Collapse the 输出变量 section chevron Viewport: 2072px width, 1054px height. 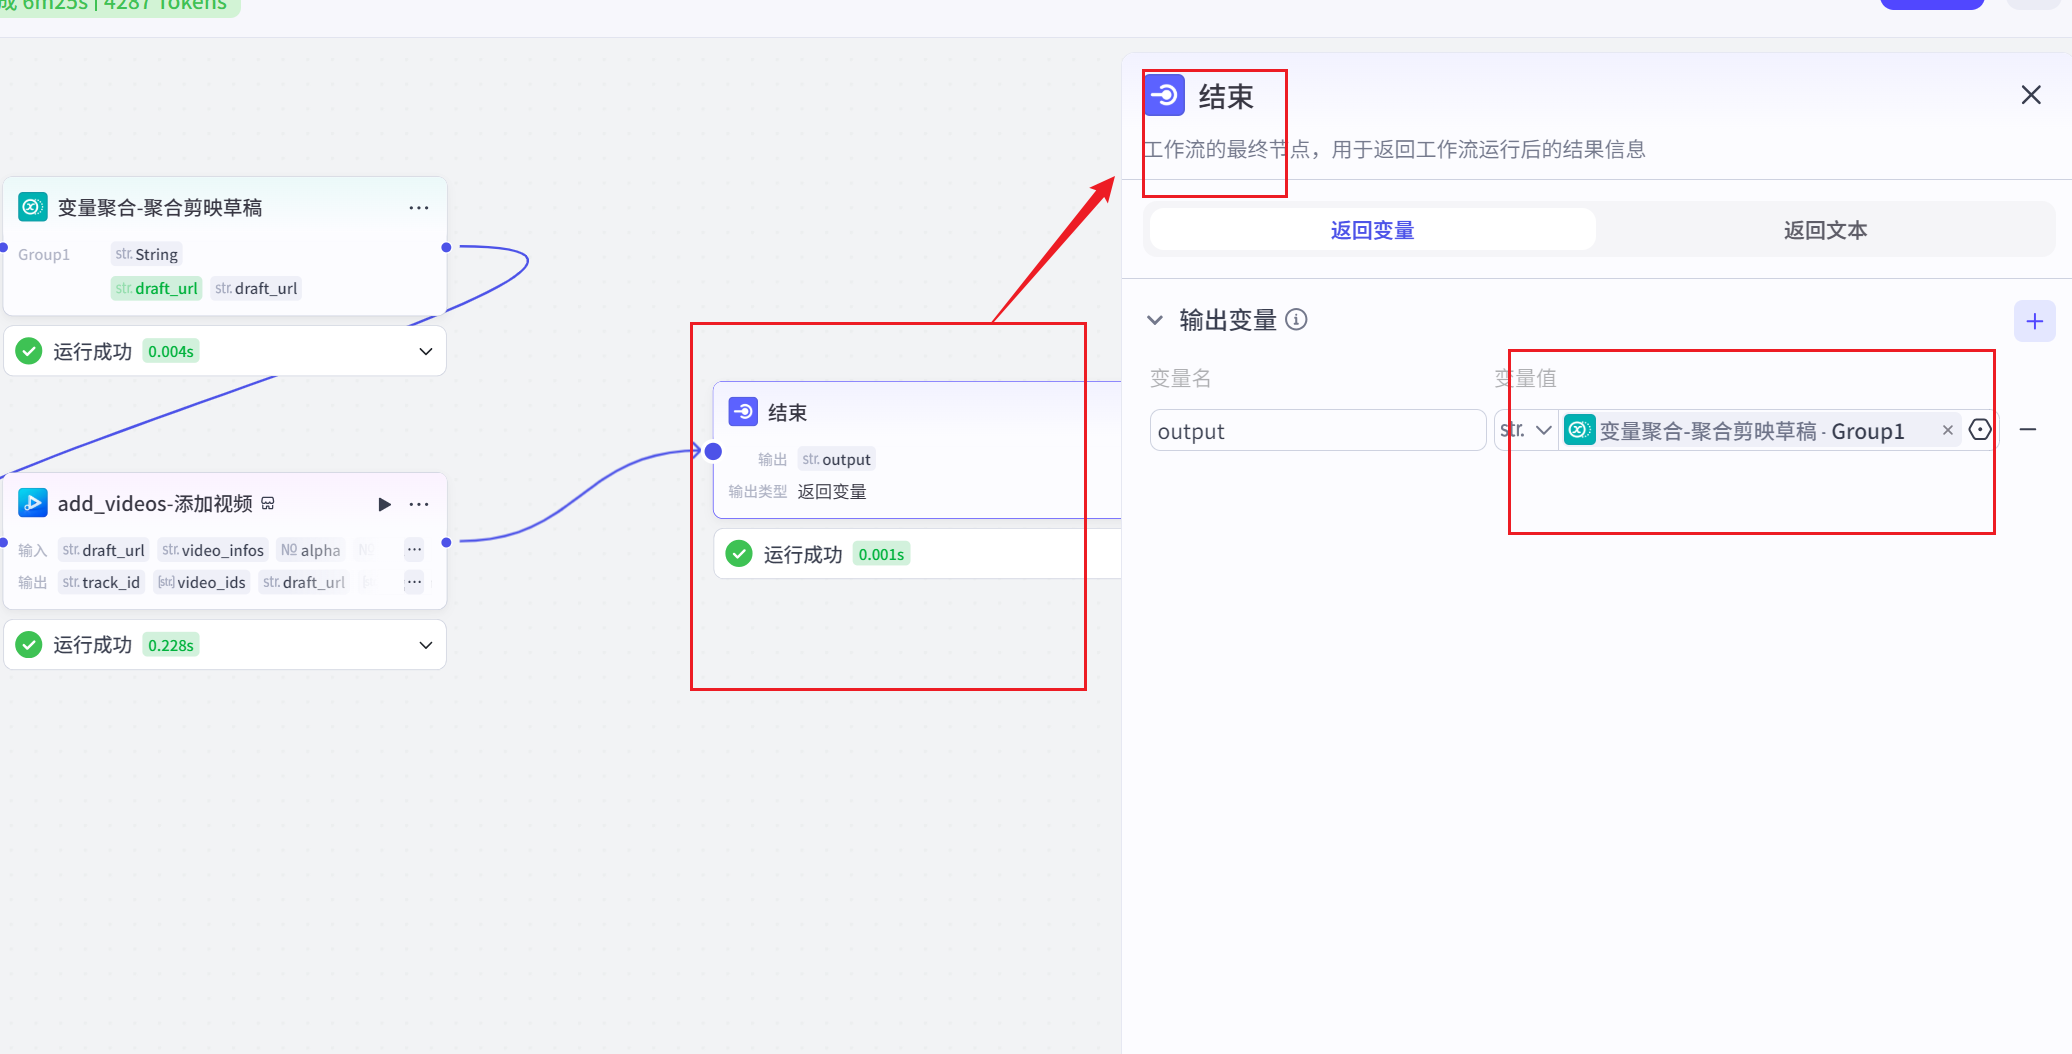coord(1155,319)
